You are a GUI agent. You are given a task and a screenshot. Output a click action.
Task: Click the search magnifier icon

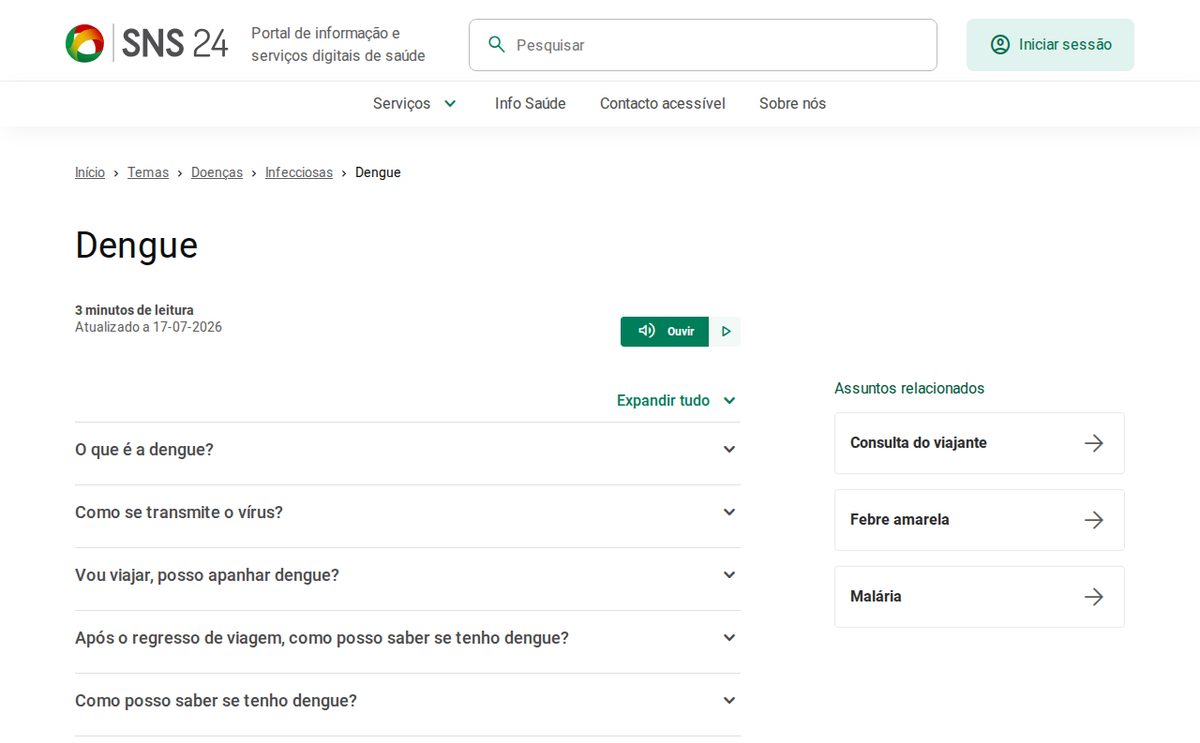click(x=496, y=45)
